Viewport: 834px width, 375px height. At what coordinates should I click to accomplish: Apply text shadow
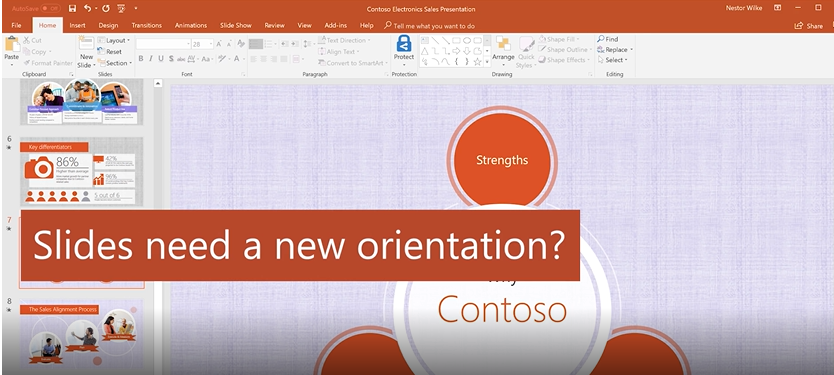pyautogui.click(x=171, y=59)
